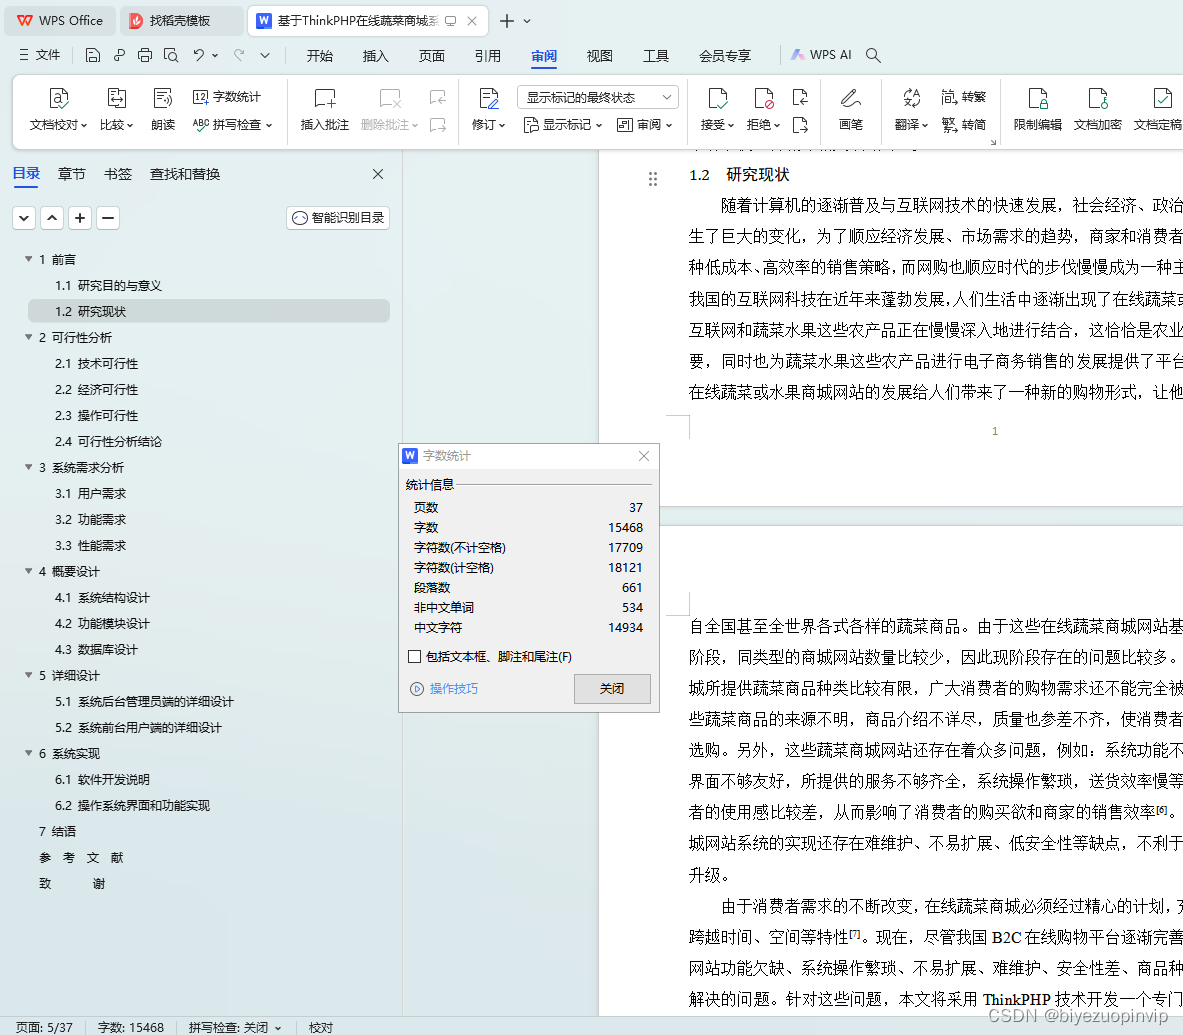Convert text with 转繁 button
This screenshot has width=1183, height=1035.
(963, 97)
